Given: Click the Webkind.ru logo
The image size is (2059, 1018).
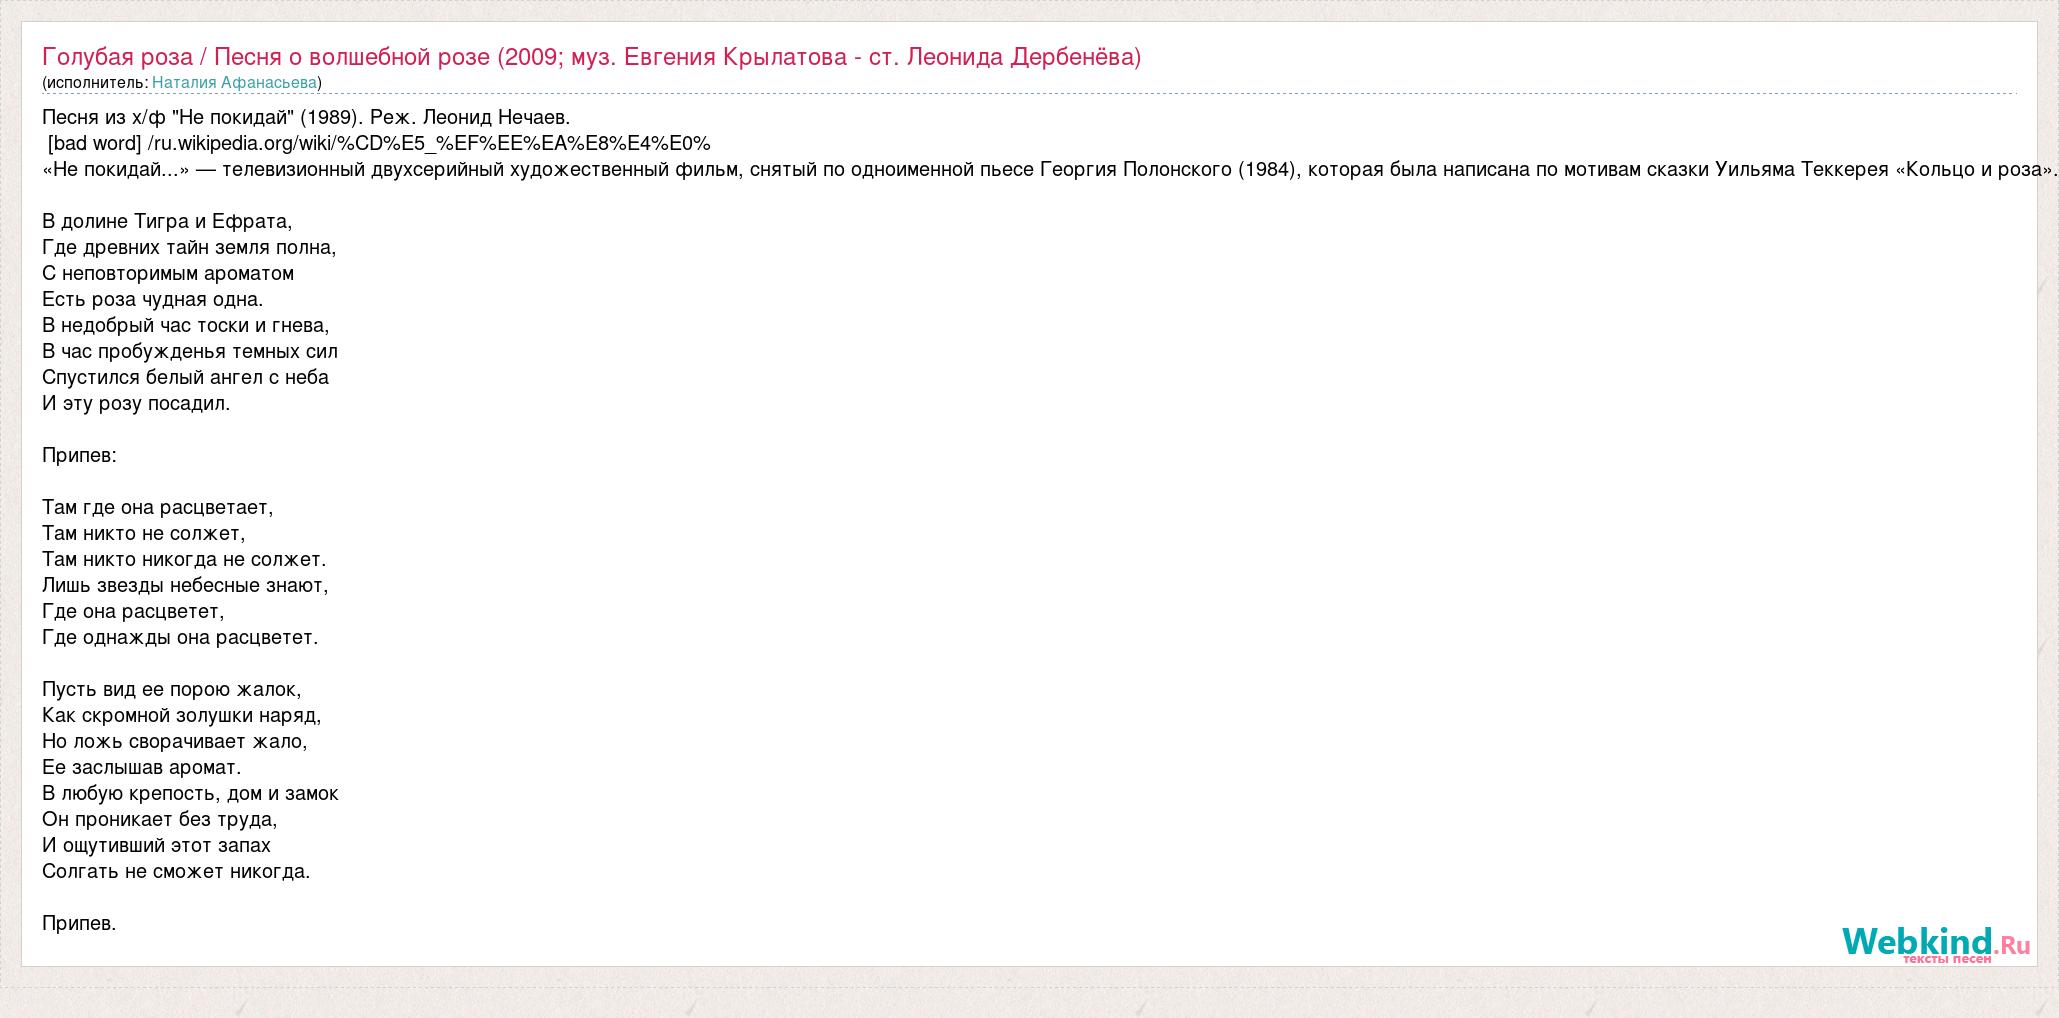Looking at the screenshot, I should tap(1935, 943).
